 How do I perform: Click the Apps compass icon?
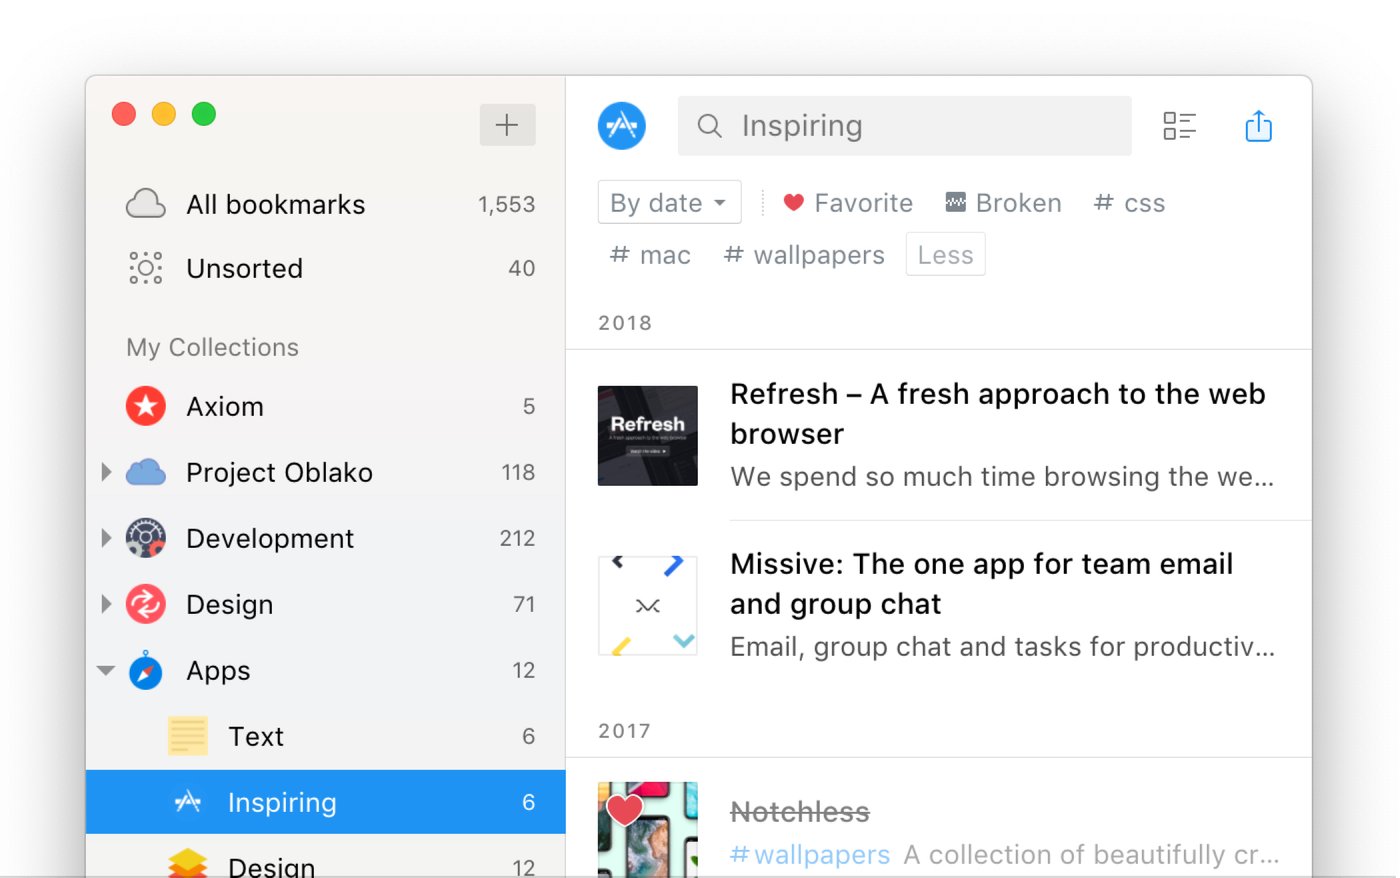coord(146,671)
